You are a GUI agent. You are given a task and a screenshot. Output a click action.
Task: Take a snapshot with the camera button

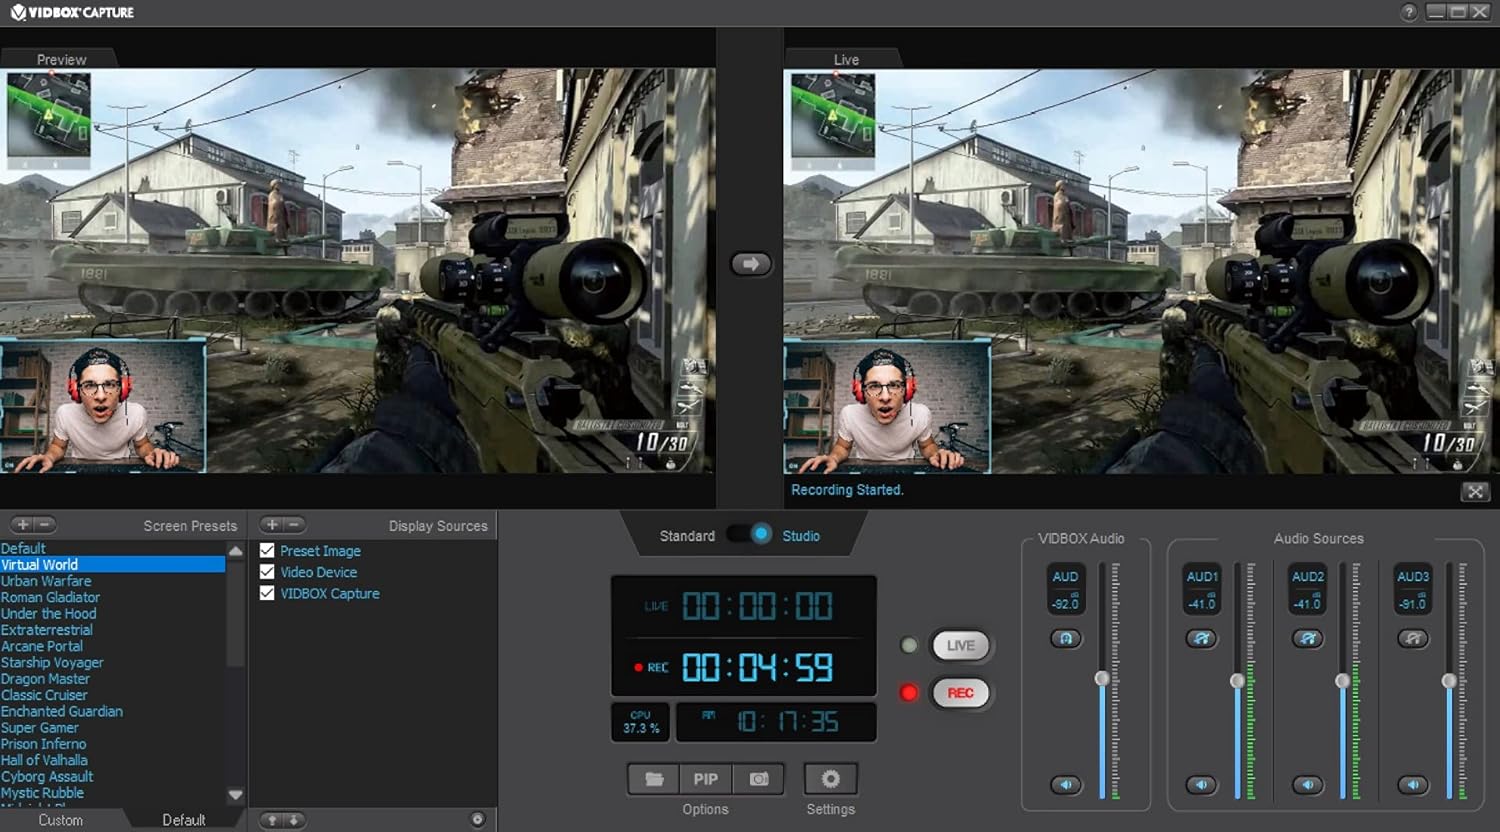coord(759,779)
